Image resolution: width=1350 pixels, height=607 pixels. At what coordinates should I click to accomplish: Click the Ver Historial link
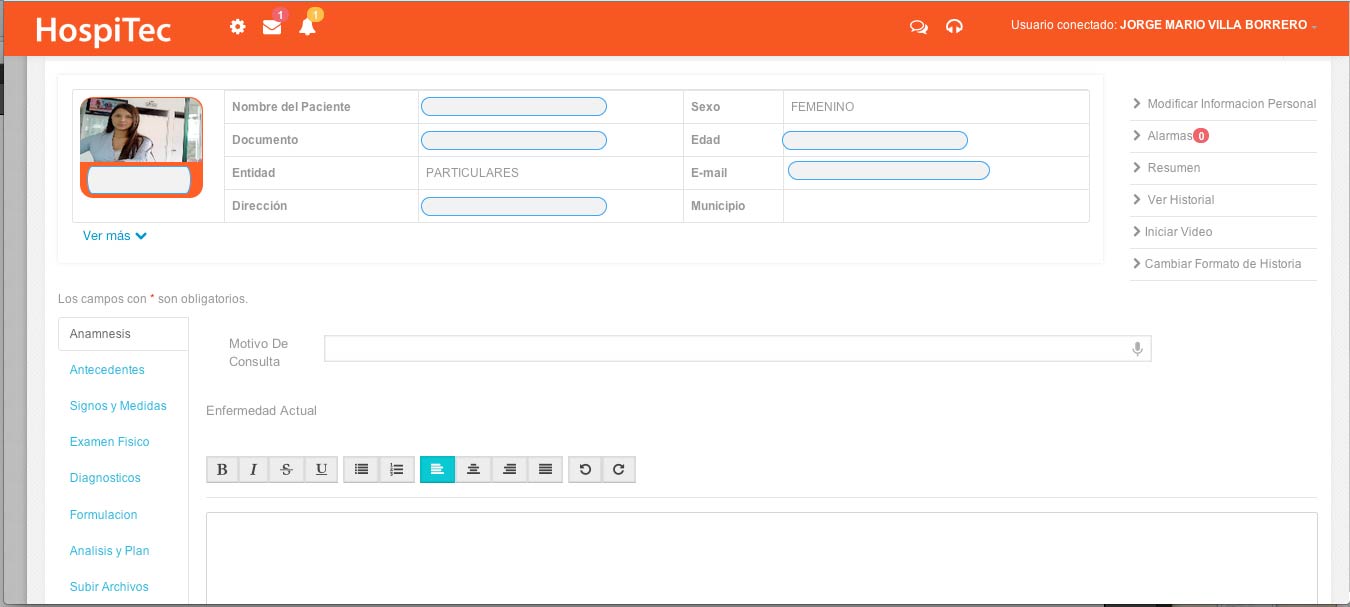point(1180,200)
